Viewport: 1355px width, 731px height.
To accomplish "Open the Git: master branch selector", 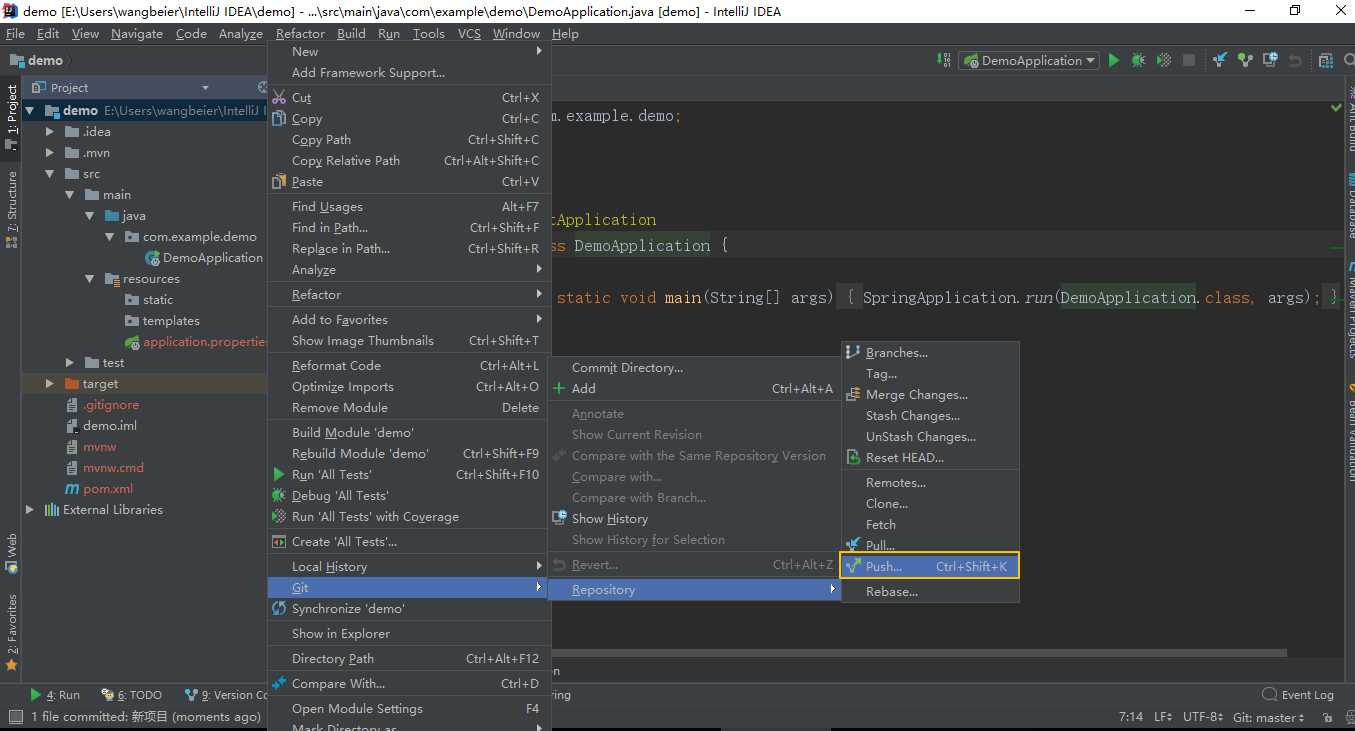I will 1268,717.
